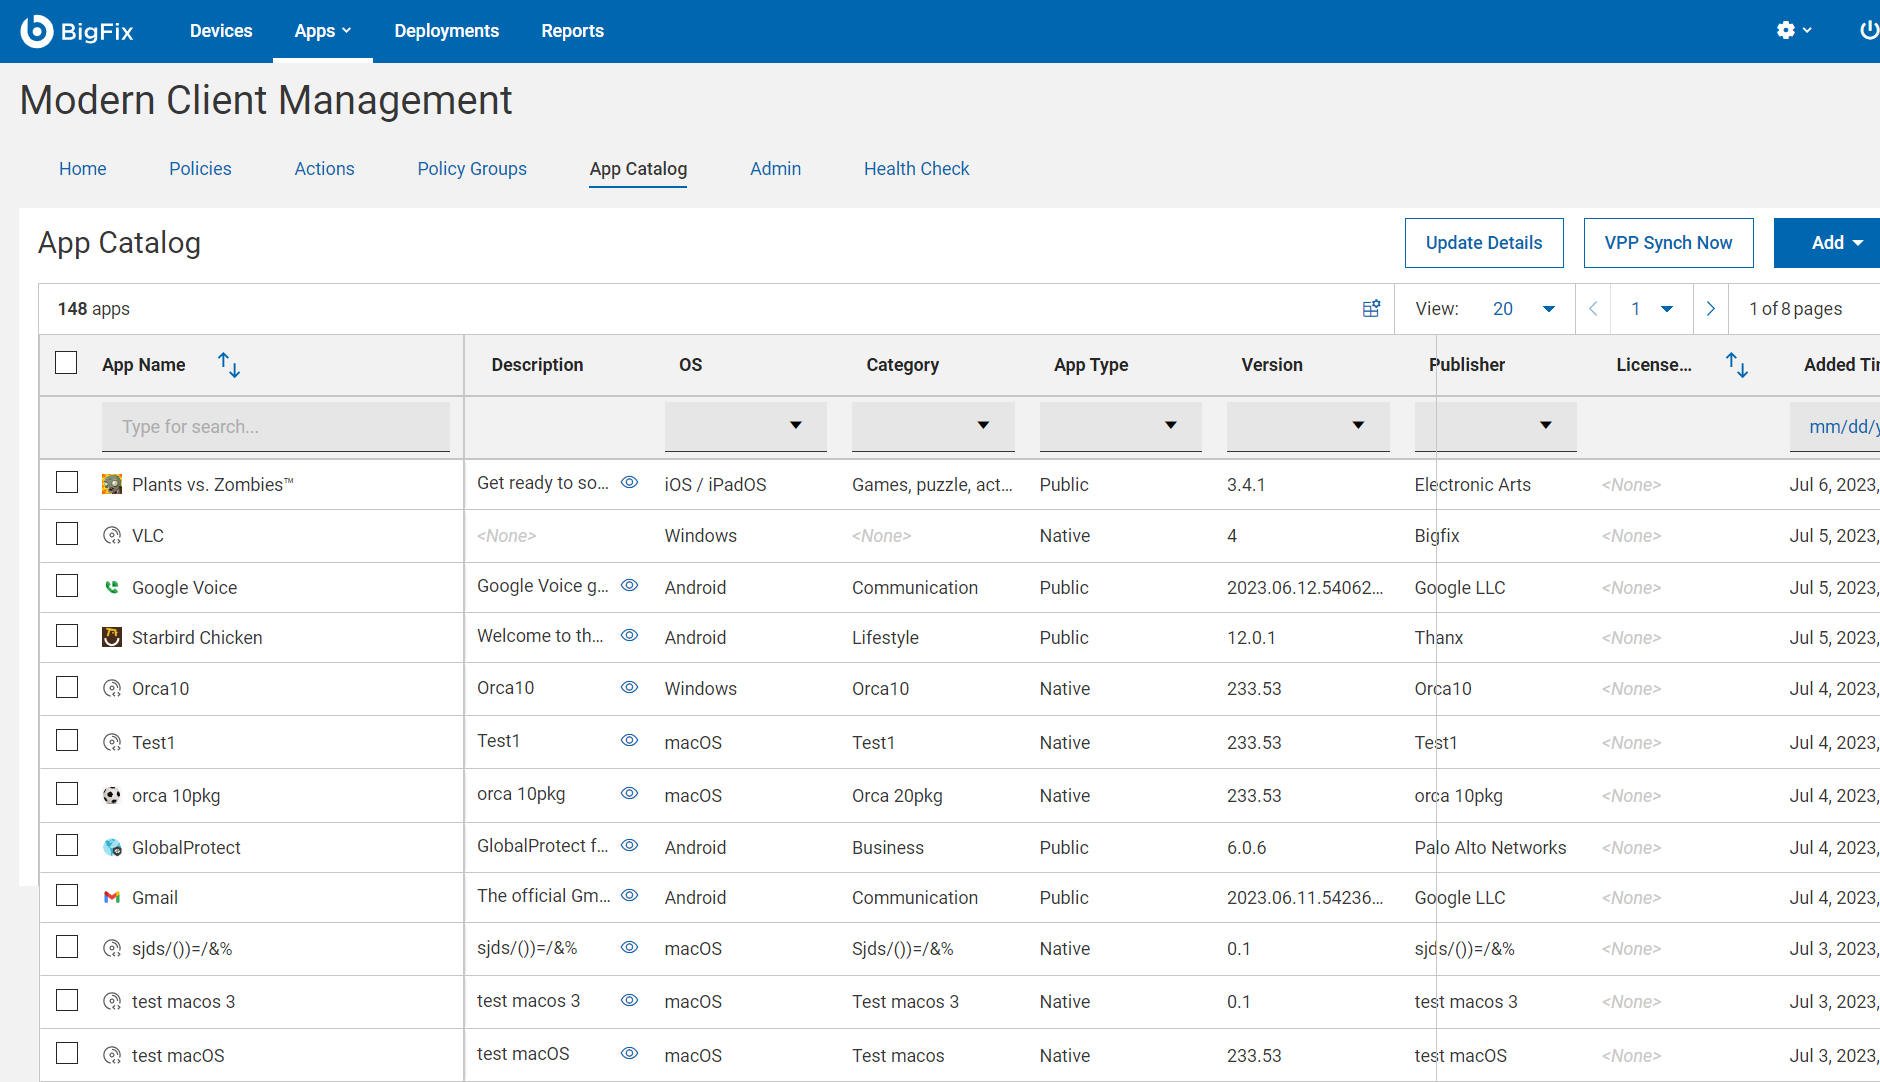This screenshot has width=1880, height=1082.
Task: Switch to the Health Check tab
Action: pyautogui.click(x=916, y=168)
